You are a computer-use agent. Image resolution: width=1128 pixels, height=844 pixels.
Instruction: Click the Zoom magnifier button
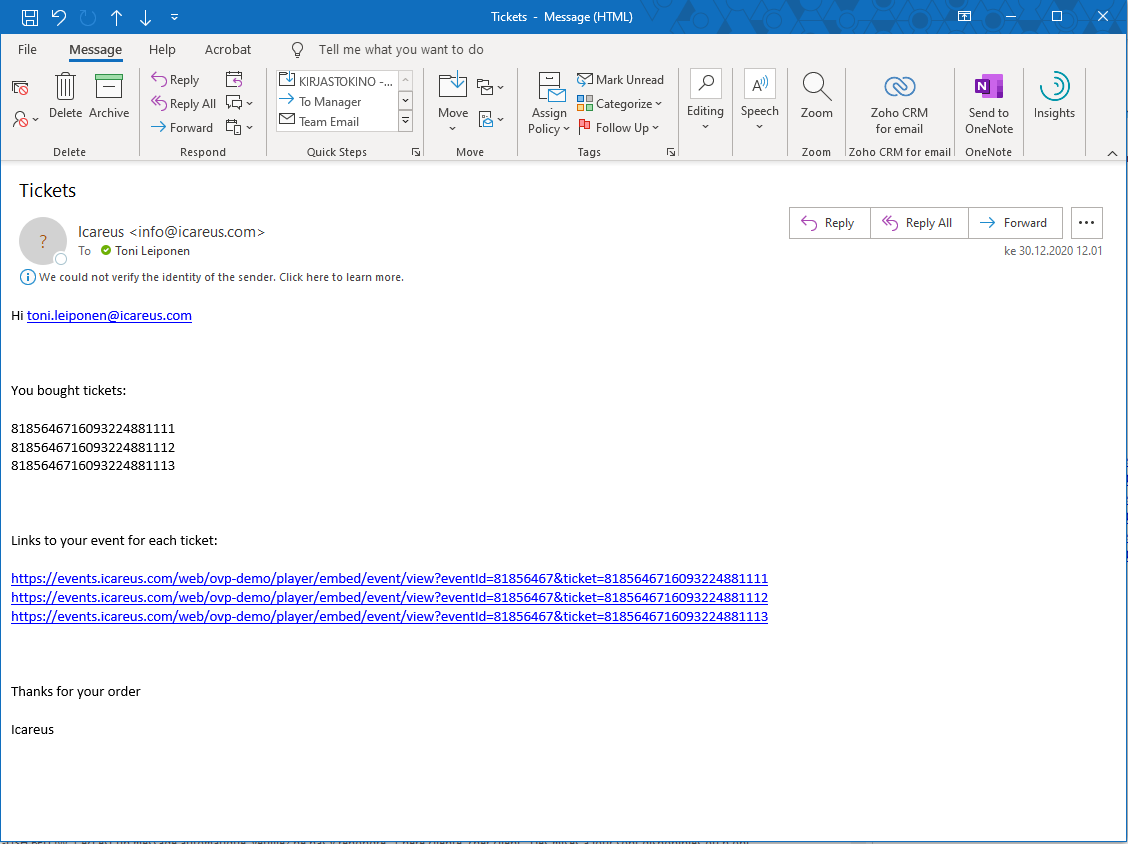coord(817,96)
